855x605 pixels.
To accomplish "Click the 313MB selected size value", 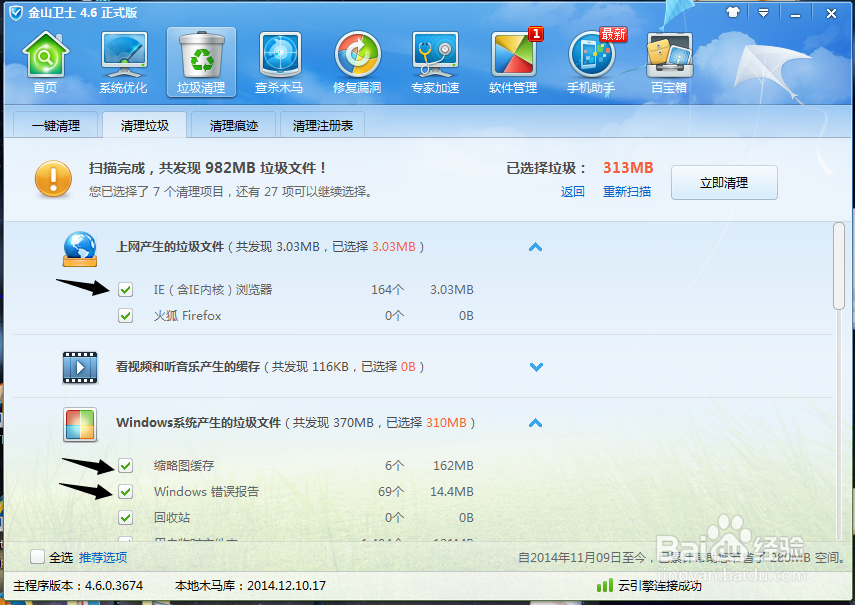I will click(x=628, y=168).
